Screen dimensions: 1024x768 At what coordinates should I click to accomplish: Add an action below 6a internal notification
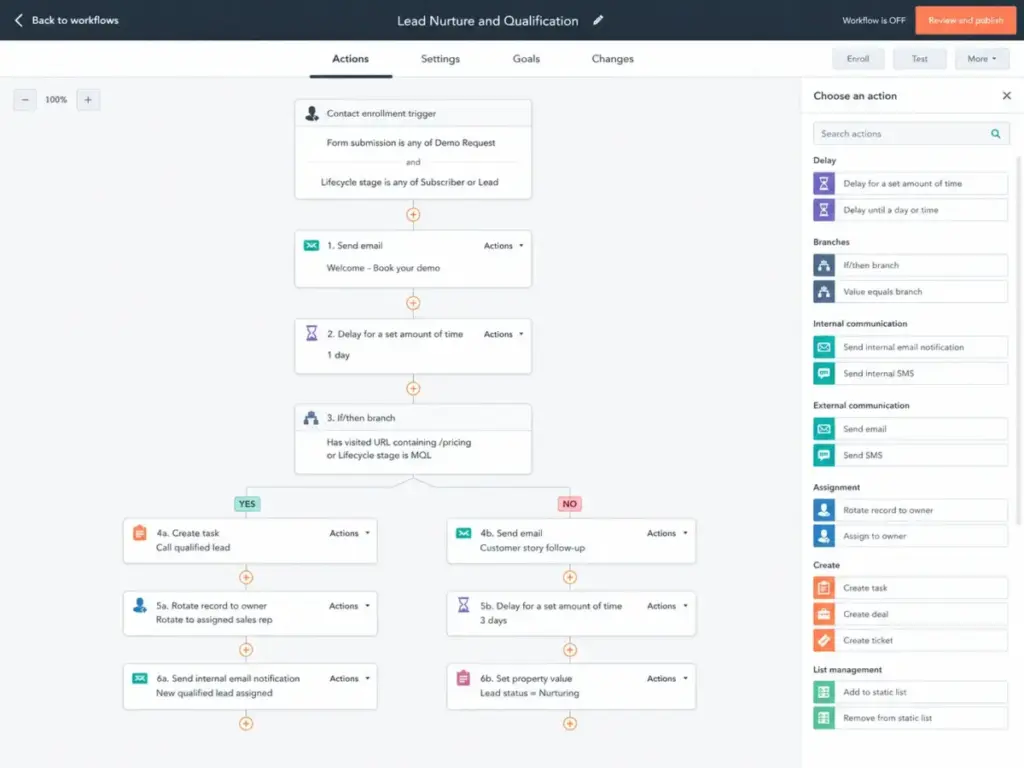coord(246,724)
